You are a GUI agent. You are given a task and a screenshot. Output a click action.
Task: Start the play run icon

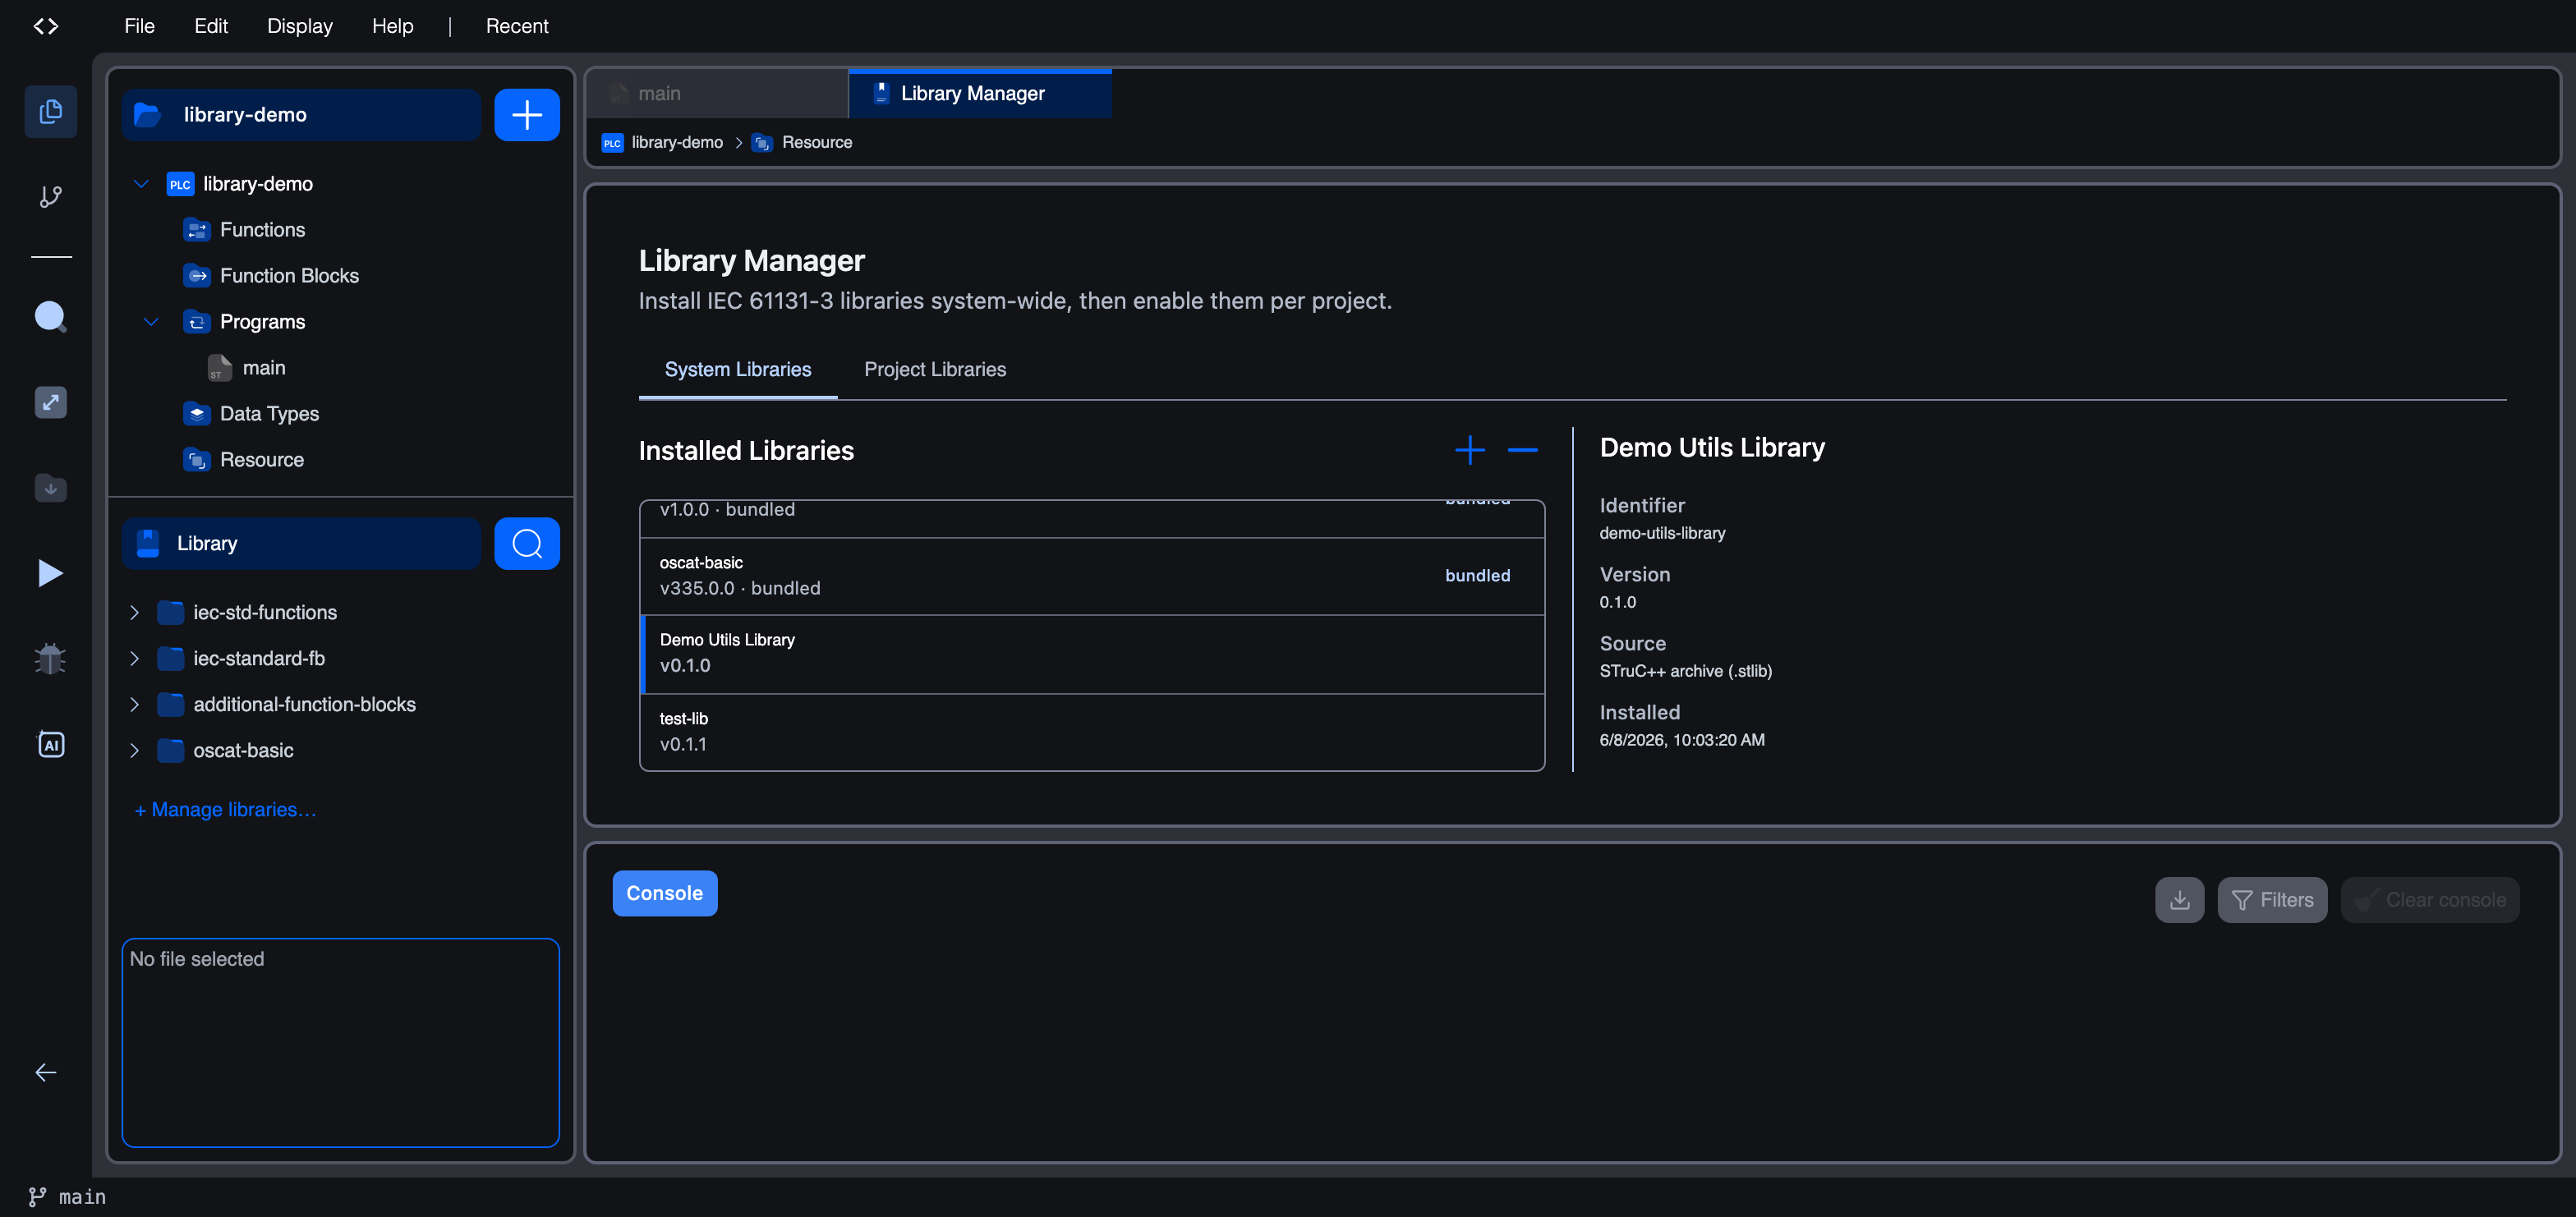point(50,573)
